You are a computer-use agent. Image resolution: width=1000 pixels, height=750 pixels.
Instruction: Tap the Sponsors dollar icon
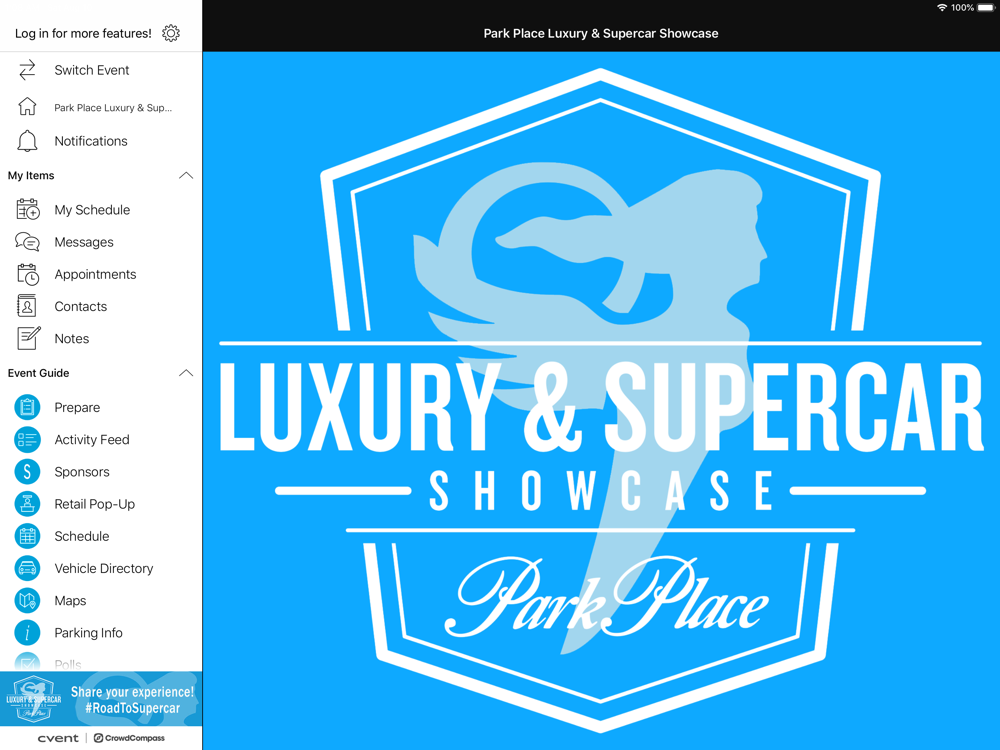click(27, 472)
